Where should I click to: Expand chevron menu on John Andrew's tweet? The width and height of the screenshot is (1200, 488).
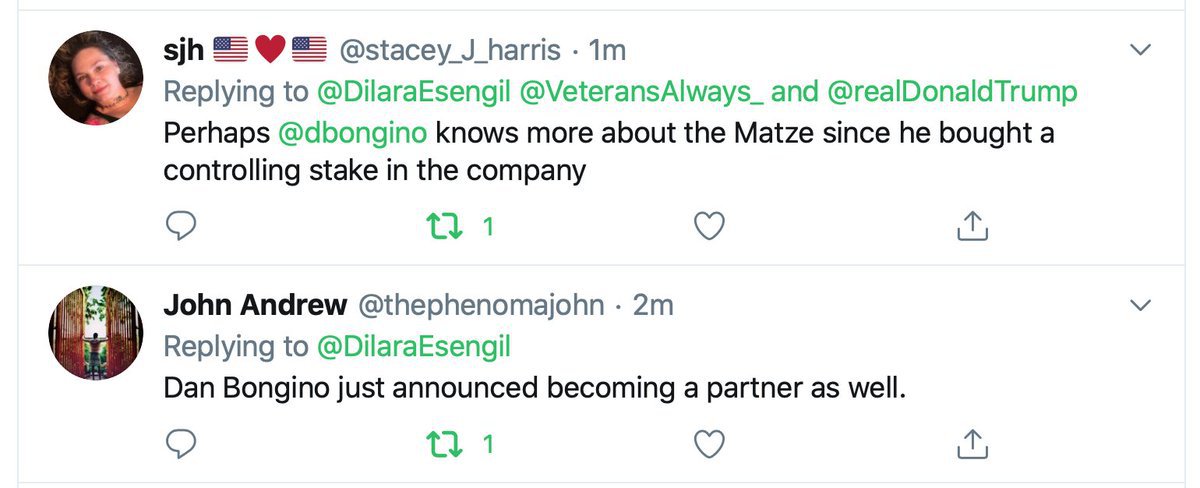pyautogui.click(x=1140, y=304)
